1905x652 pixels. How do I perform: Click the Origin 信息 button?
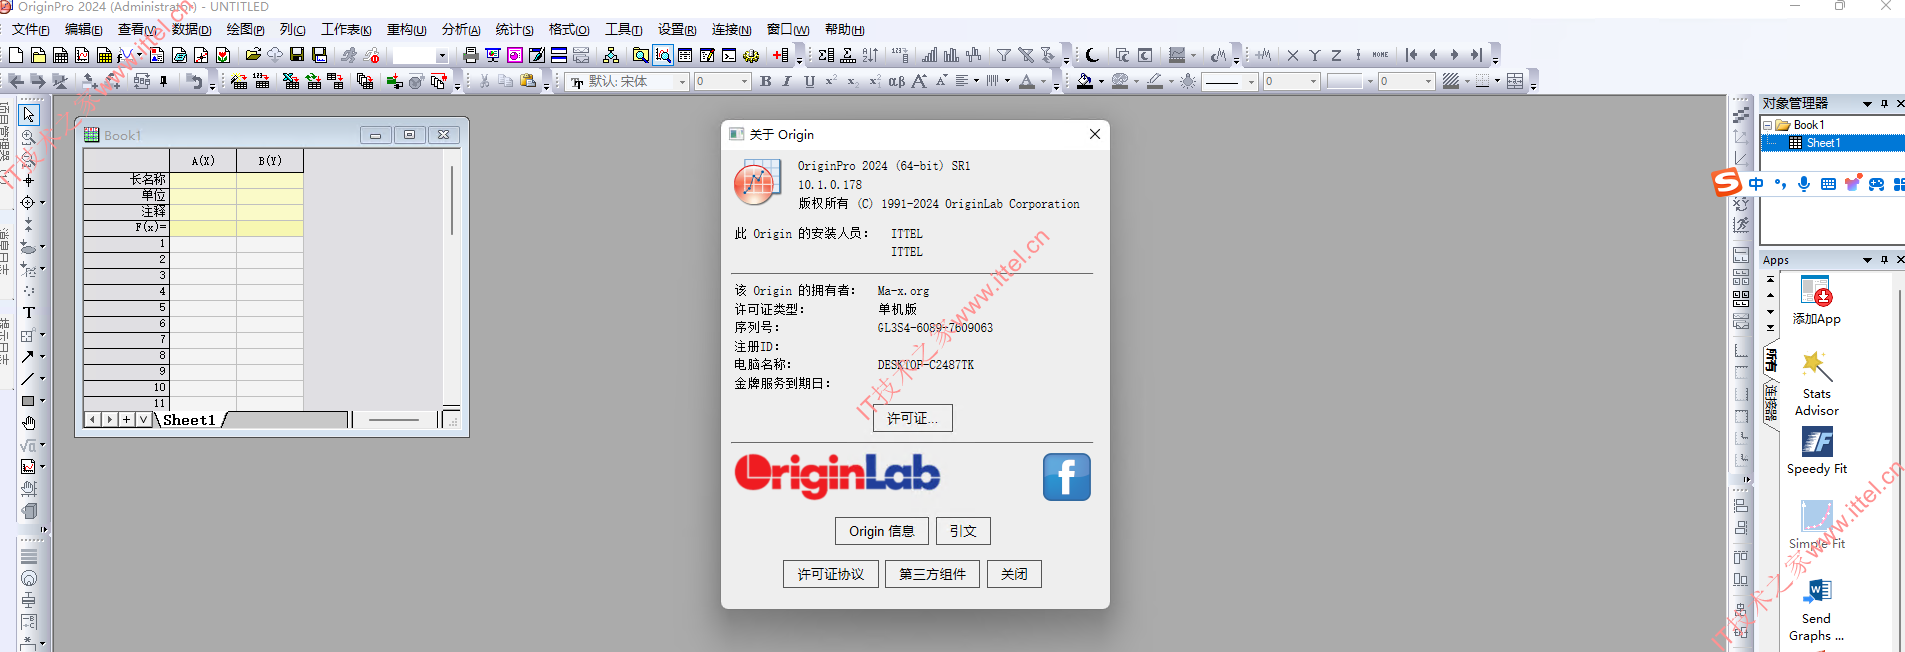pyautogui.click(x=881, y=531)
